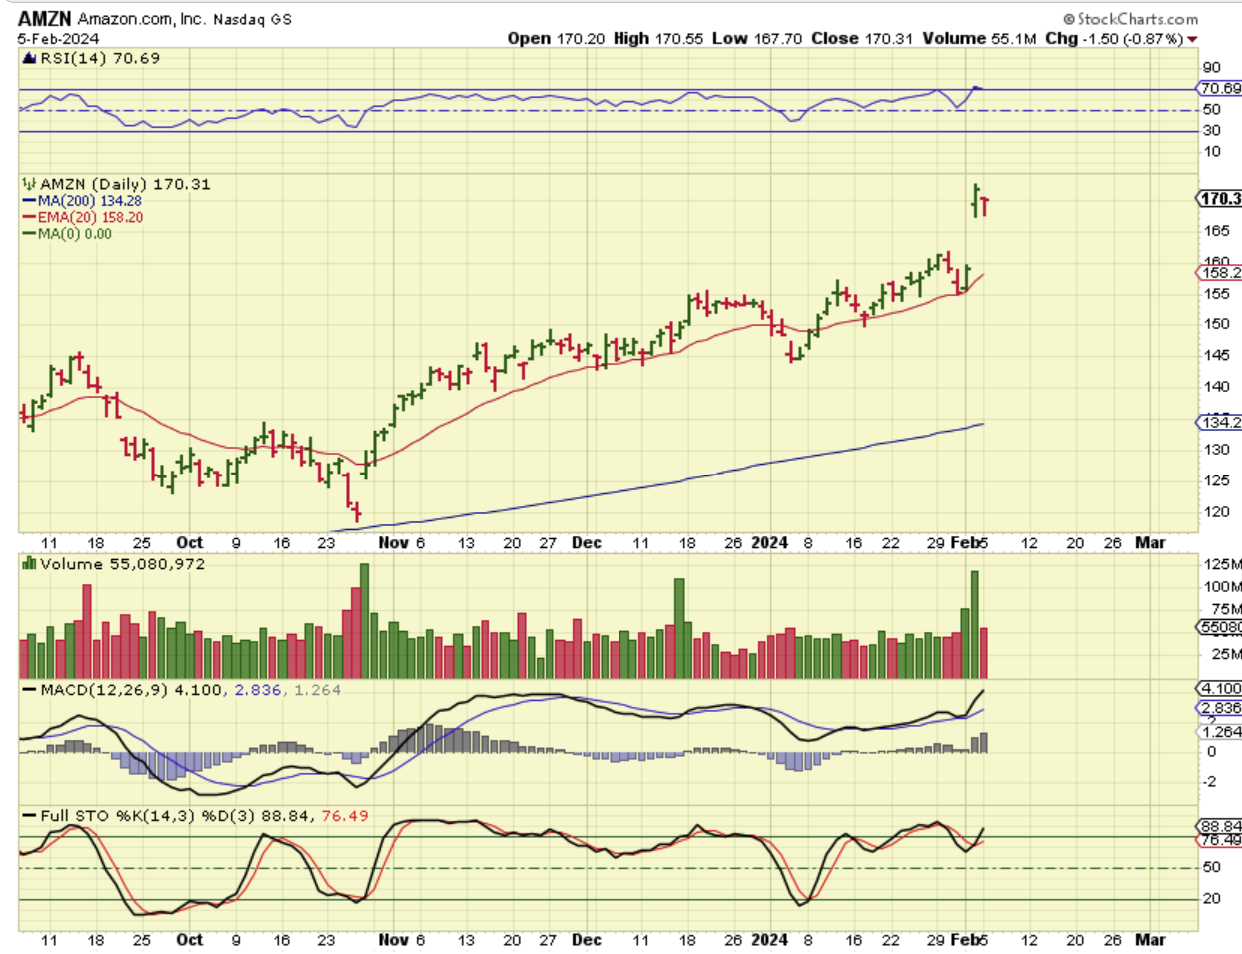Click the blue MA(200) legend line marker
The width and height of the screenshot is (1242, 954).
(x=29, y=201)
